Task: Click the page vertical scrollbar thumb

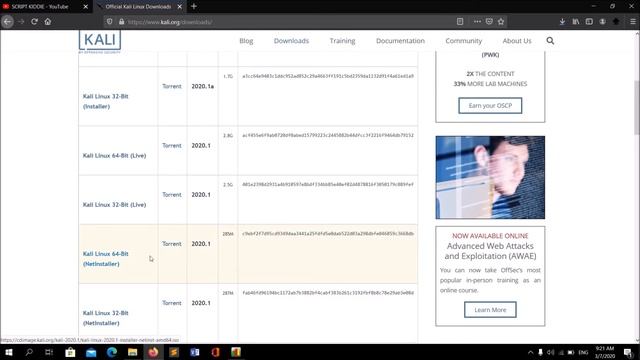Action: point(637,107)
